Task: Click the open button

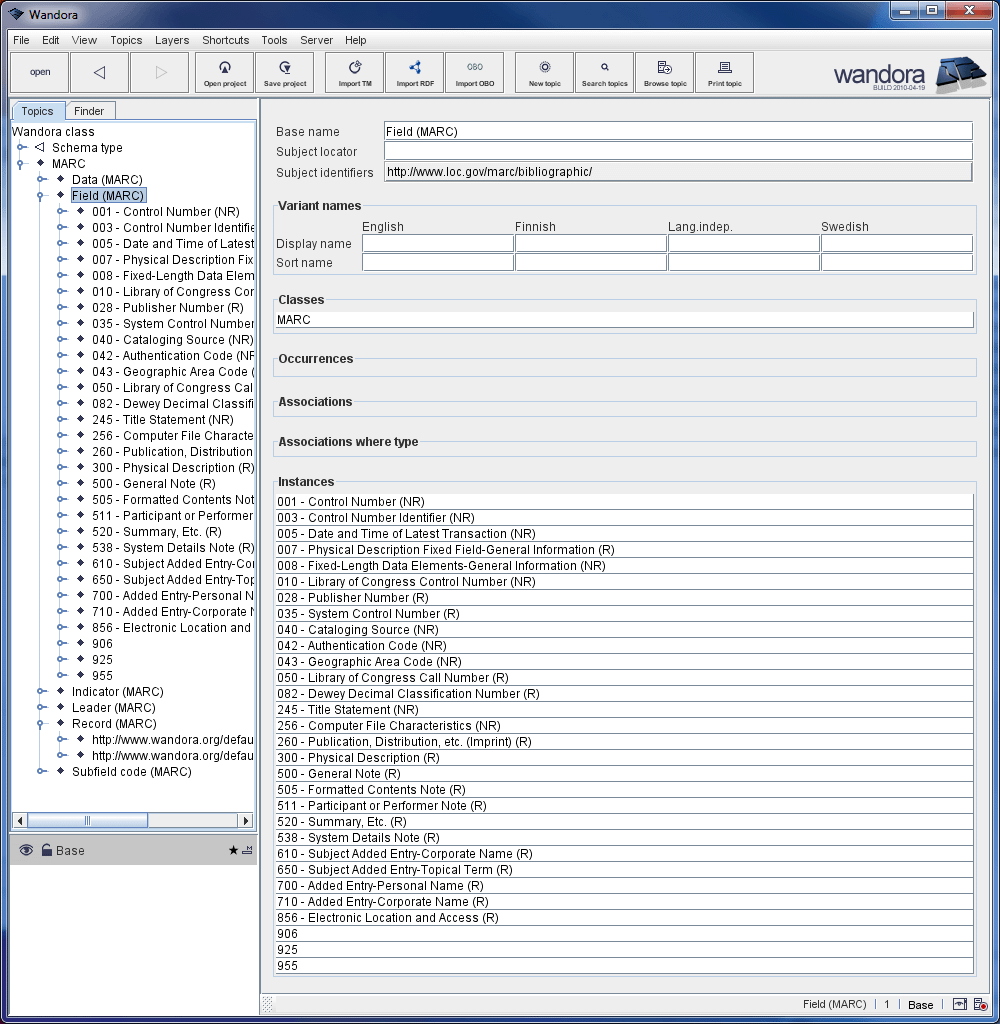Action: click(x=39, y=72)
